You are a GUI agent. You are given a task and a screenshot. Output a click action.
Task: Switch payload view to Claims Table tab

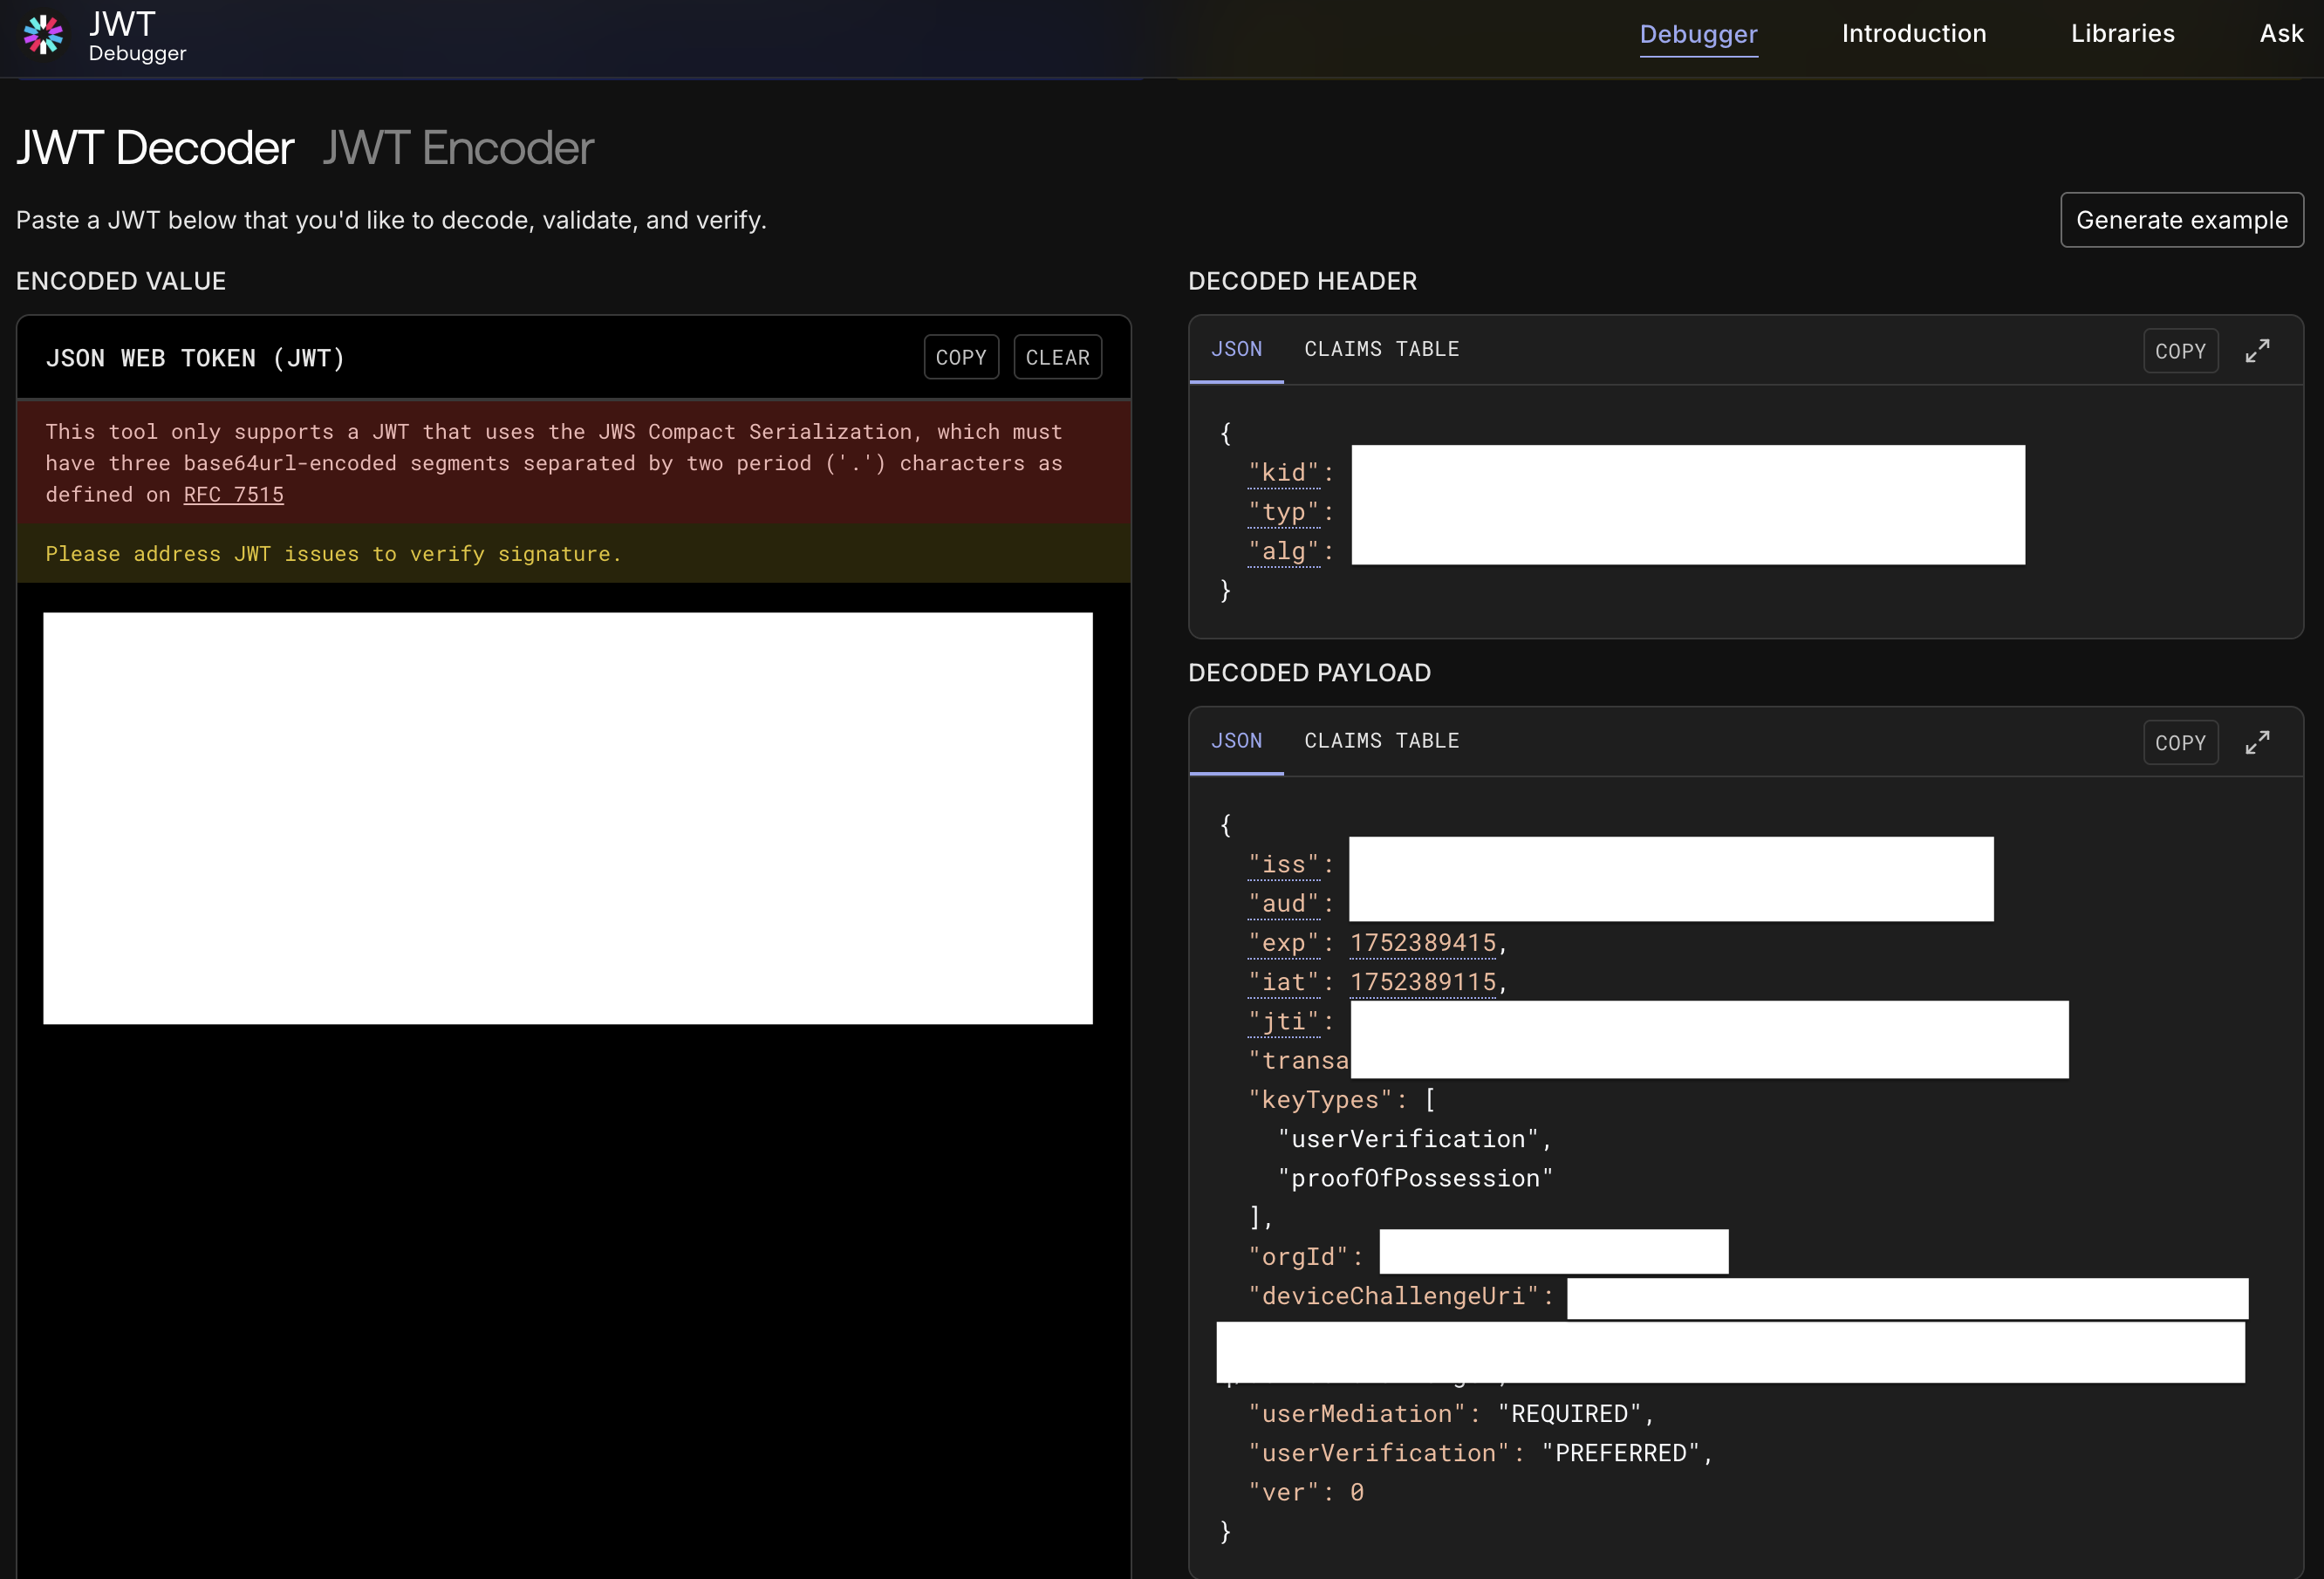click(x=1381, y=741)
